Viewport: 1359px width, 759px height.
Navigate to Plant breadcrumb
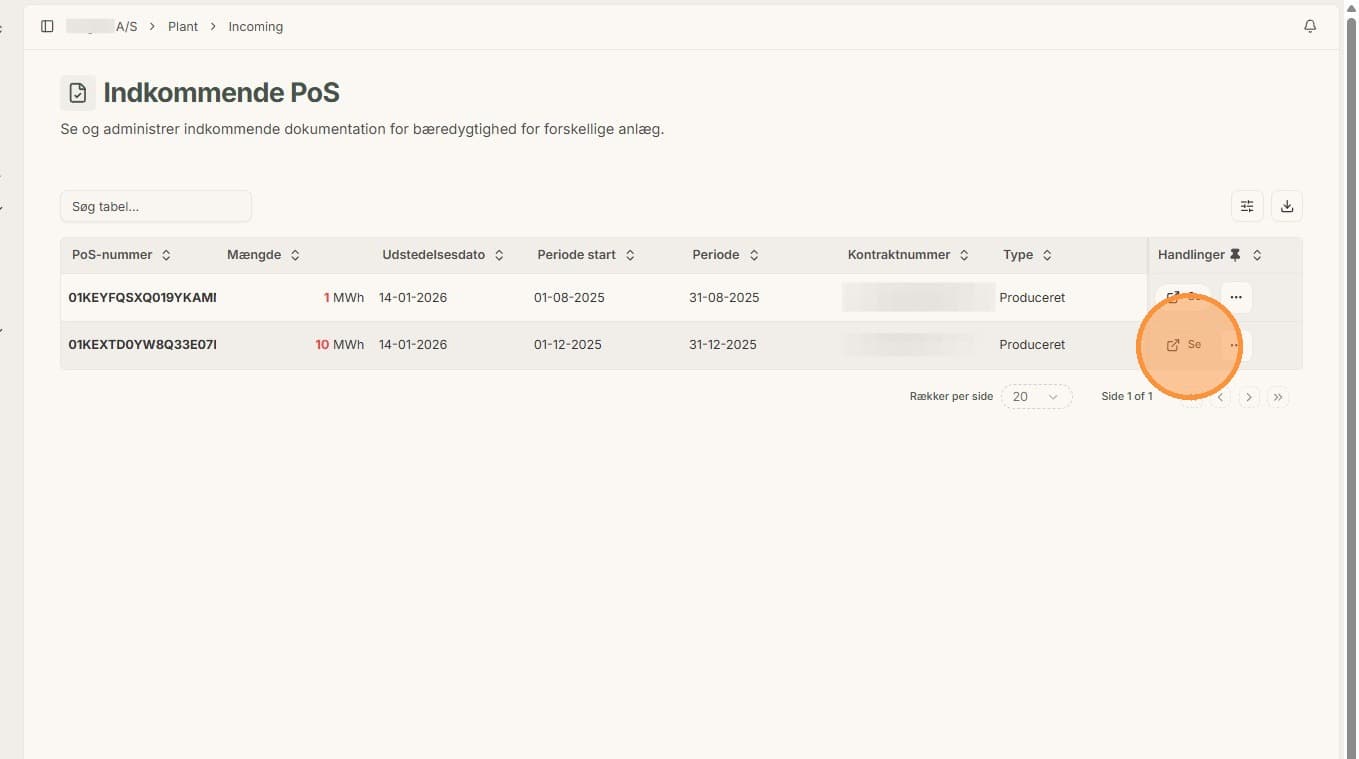[183, 27]
